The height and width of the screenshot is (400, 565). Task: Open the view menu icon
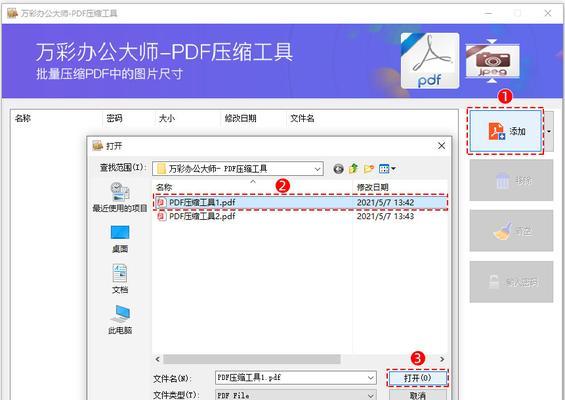click(387, 168)
